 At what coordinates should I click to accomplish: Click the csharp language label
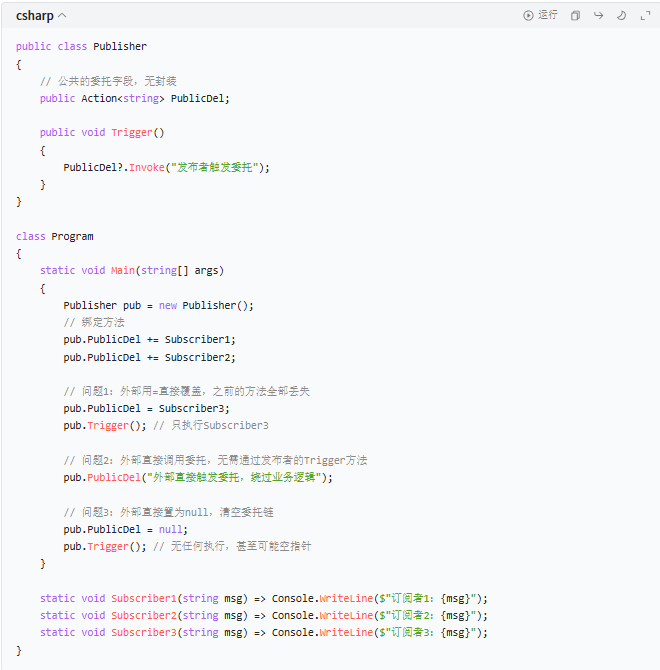[34, 16]
